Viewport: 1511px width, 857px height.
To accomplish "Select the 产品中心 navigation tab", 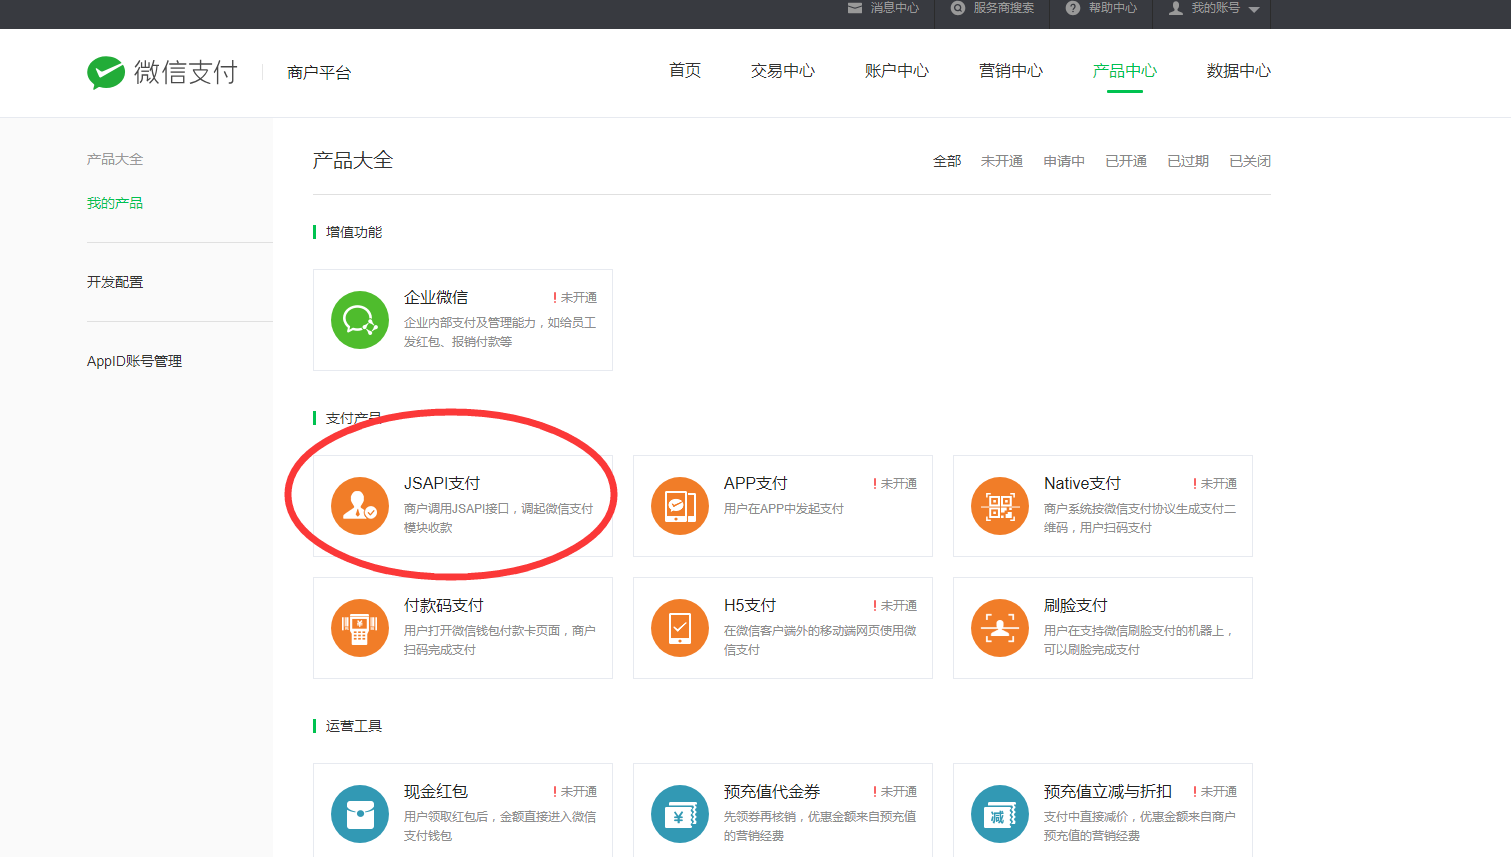I will (1125, 71).
